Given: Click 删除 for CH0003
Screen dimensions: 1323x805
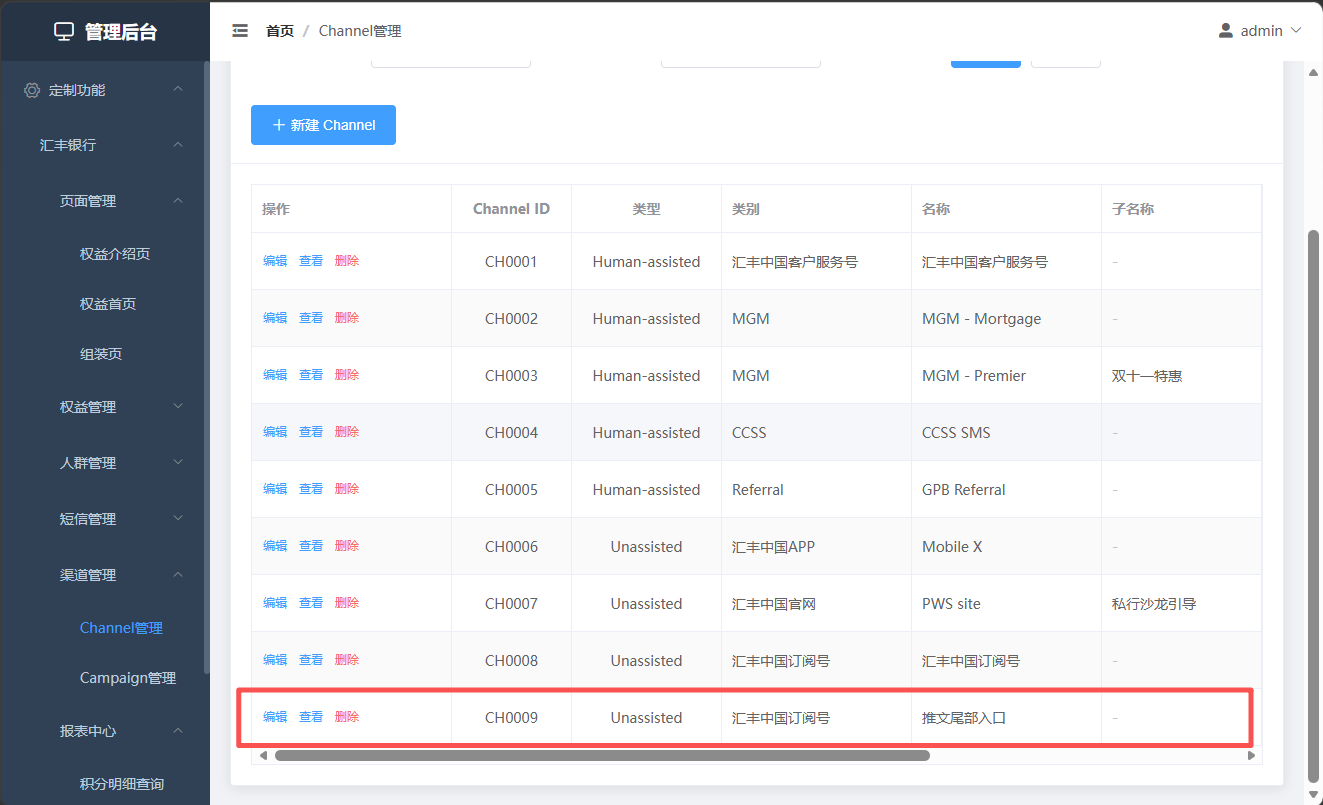Looking at the screenshot, I should coord(347,375).
